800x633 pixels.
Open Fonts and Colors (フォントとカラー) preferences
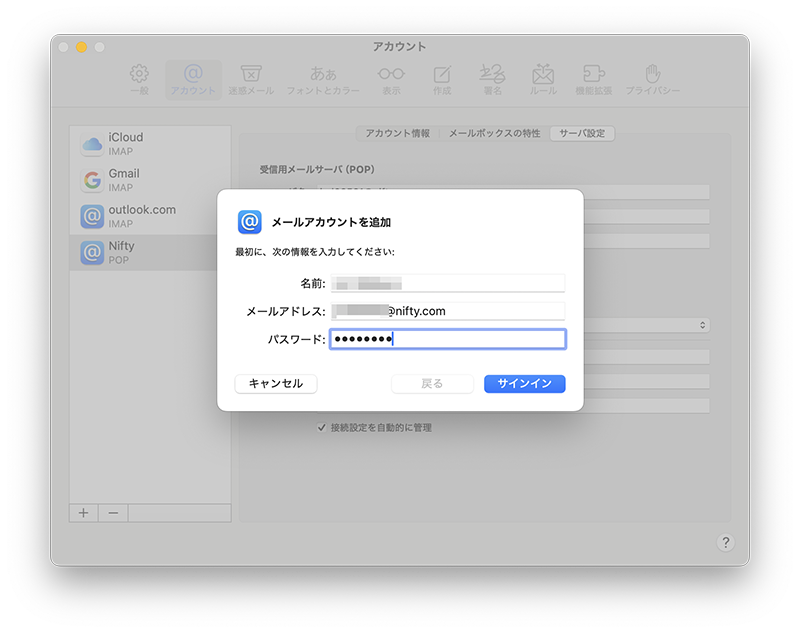[323, 79]
